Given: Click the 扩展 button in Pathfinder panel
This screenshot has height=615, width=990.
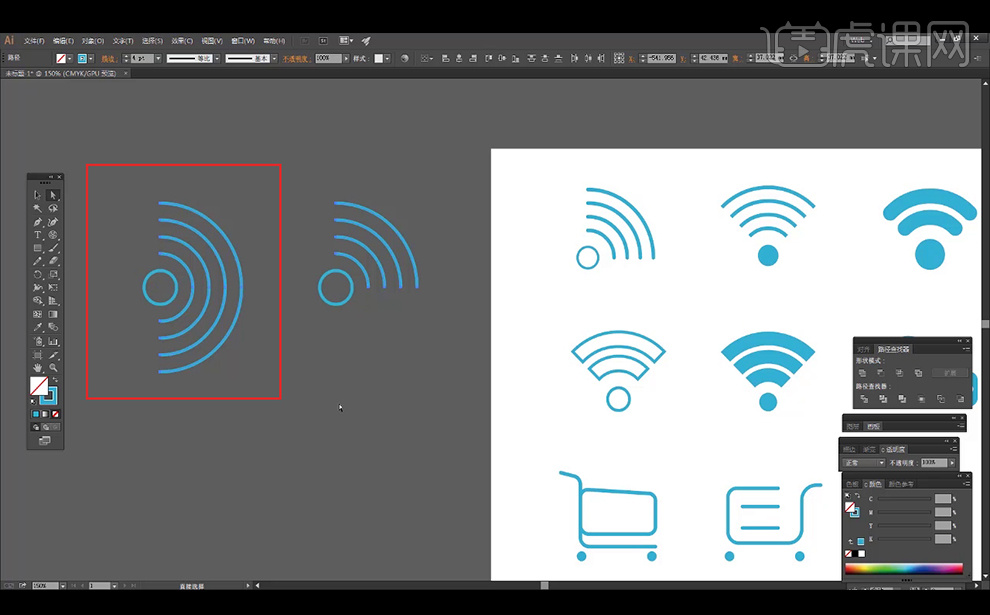Looking at the screenshot, I should pos(949,373).
